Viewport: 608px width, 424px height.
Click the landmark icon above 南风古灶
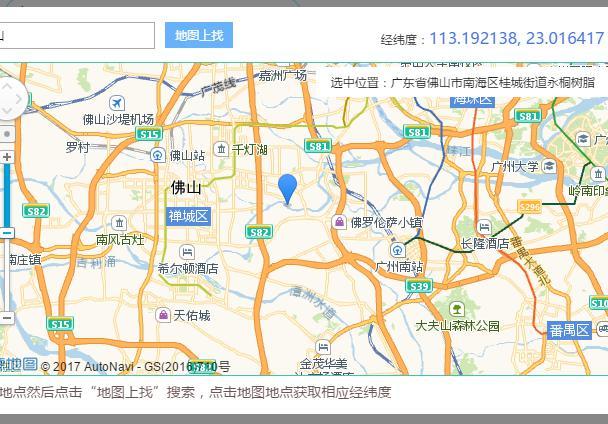coord(119,223)
